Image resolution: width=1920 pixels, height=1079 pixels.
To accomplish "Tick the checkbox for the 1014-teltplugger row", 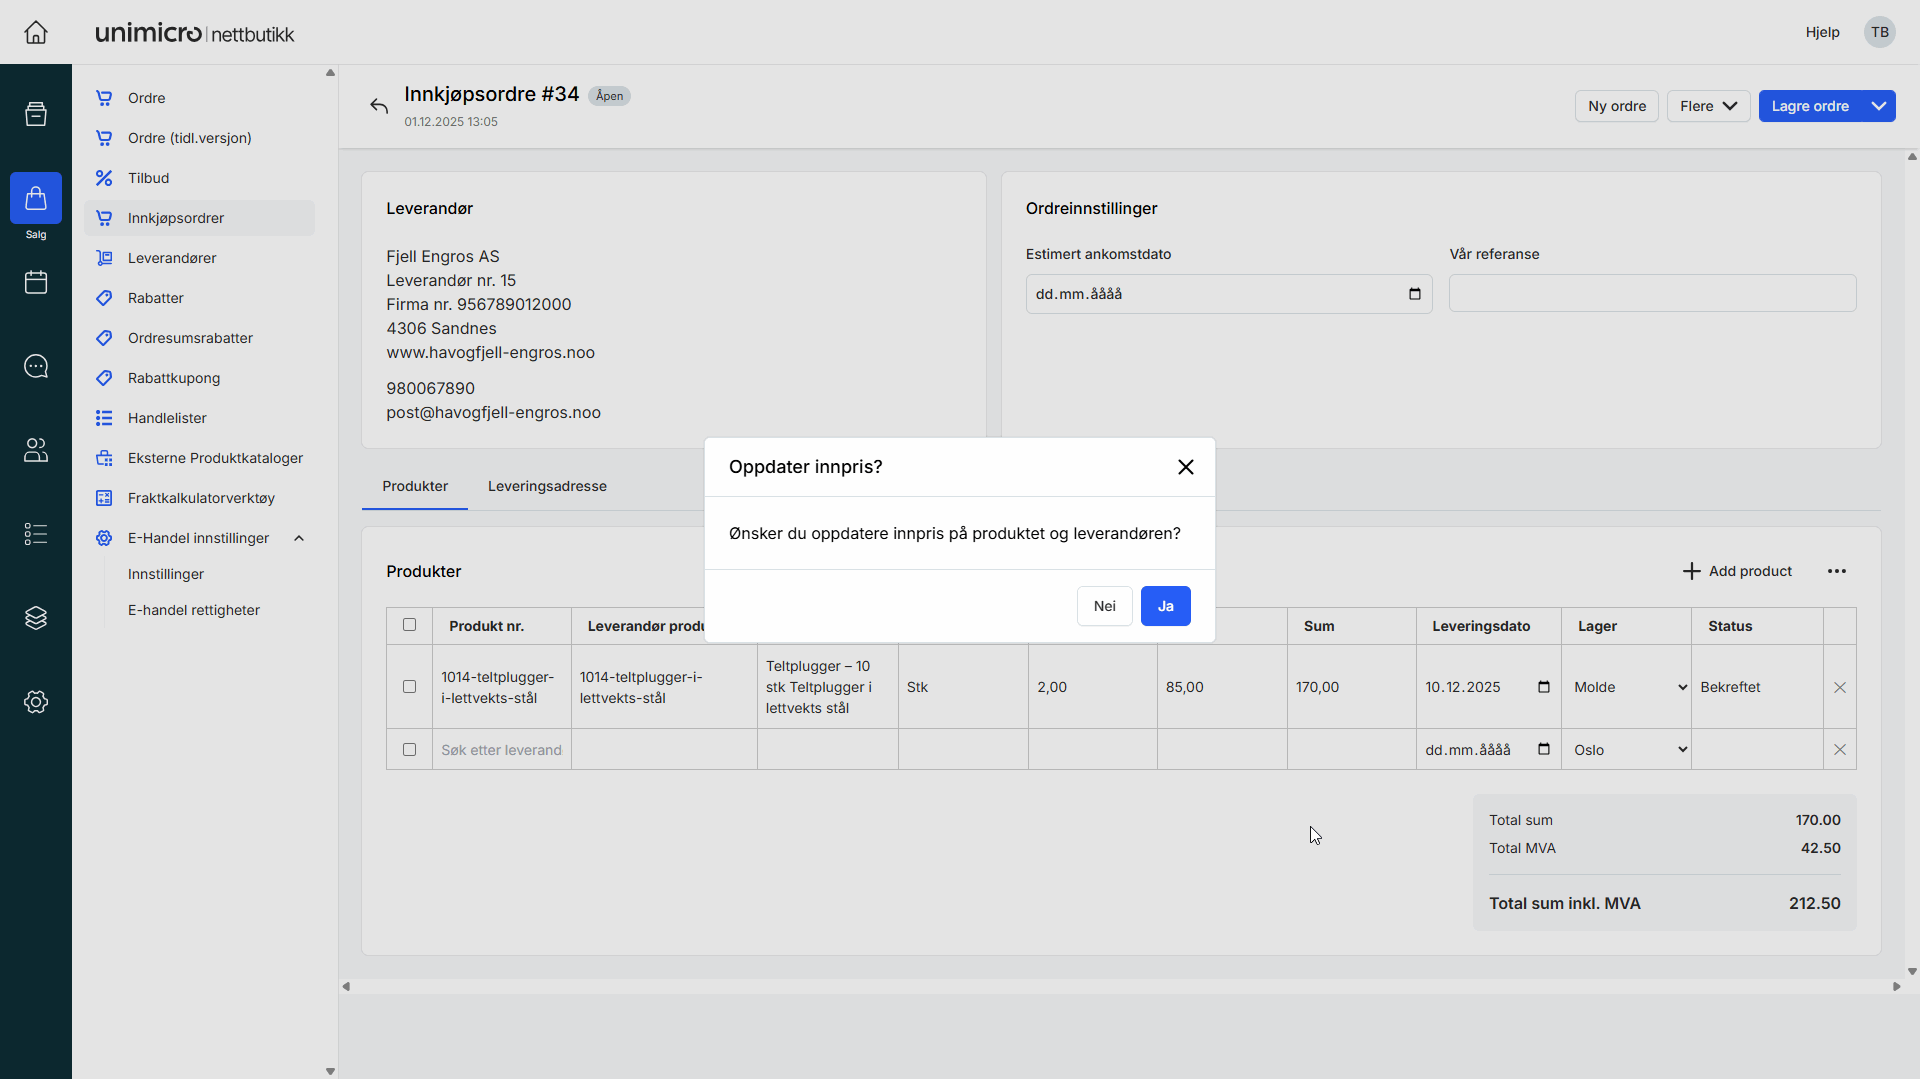I will coord(409,687).
